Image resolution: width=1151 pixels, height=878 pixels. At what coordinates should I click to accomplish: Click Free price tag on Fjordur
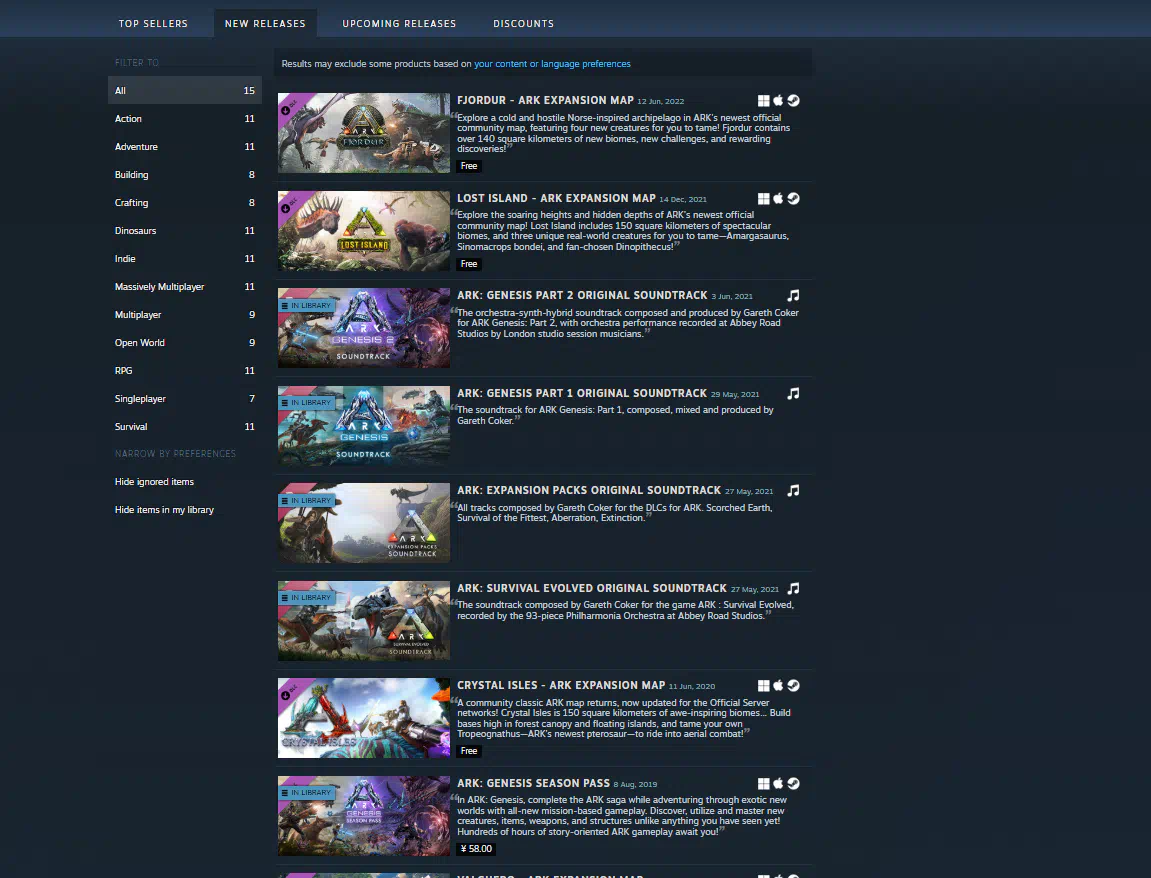click(x=469, y=166)
